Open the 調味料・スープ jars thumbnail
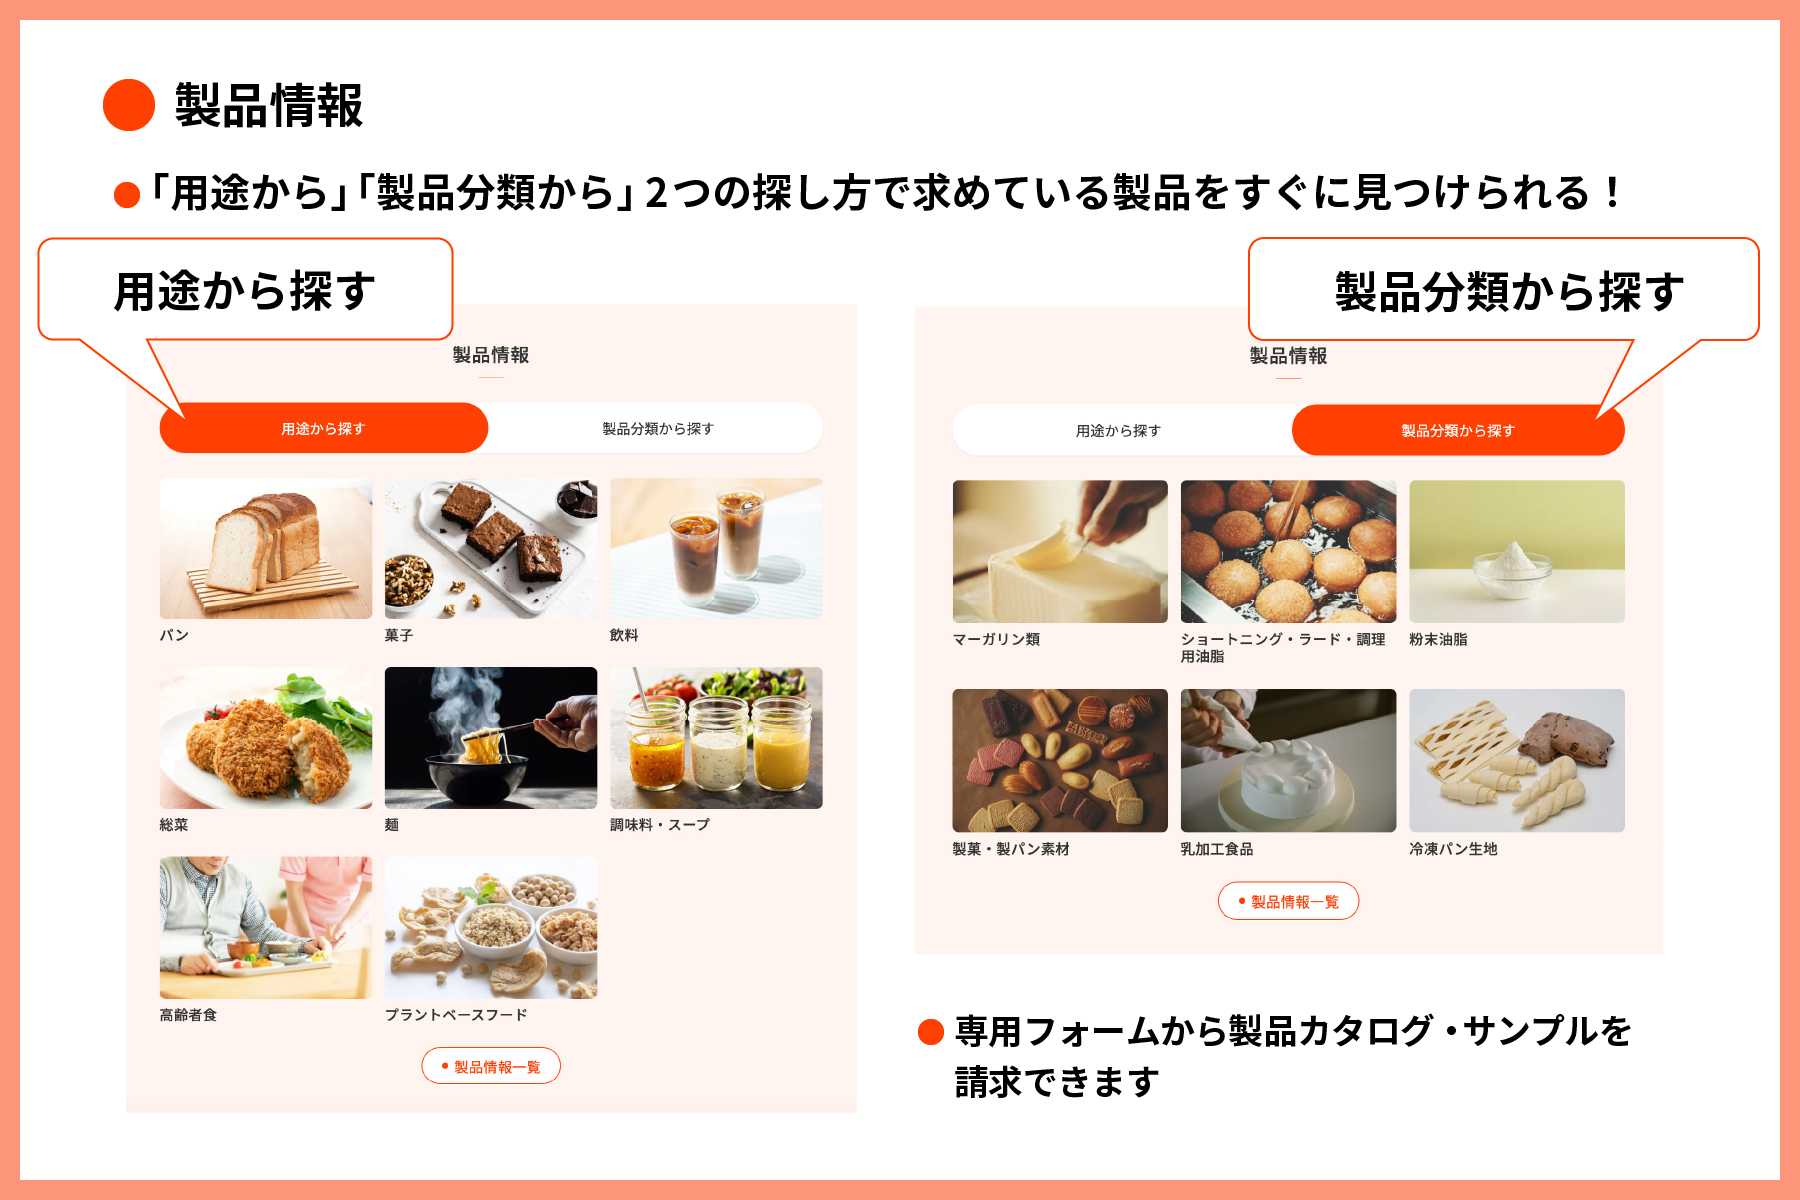This screenshot has width=1800, height=1200. 717,738
